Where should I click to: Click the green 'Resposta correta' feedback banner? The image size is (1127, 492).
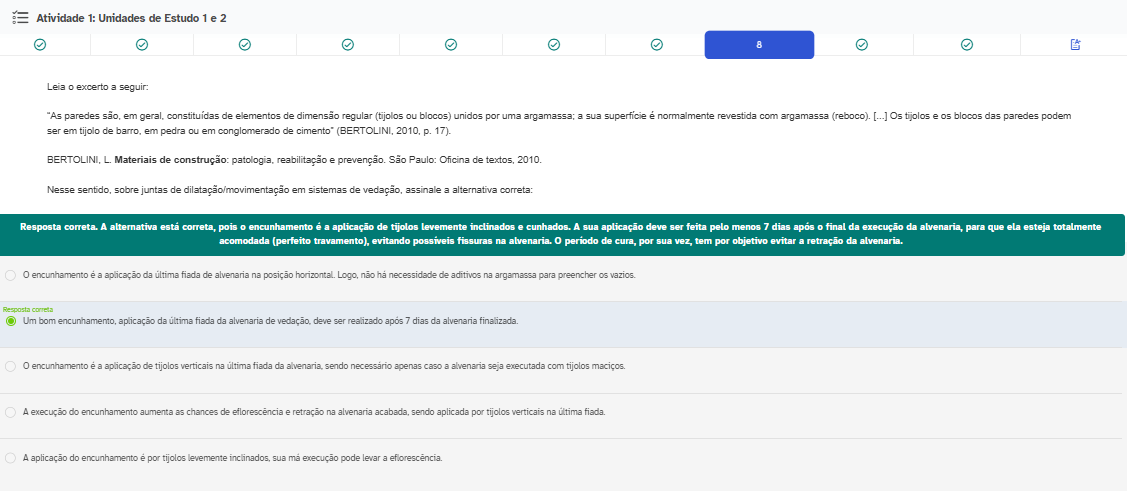562,234
